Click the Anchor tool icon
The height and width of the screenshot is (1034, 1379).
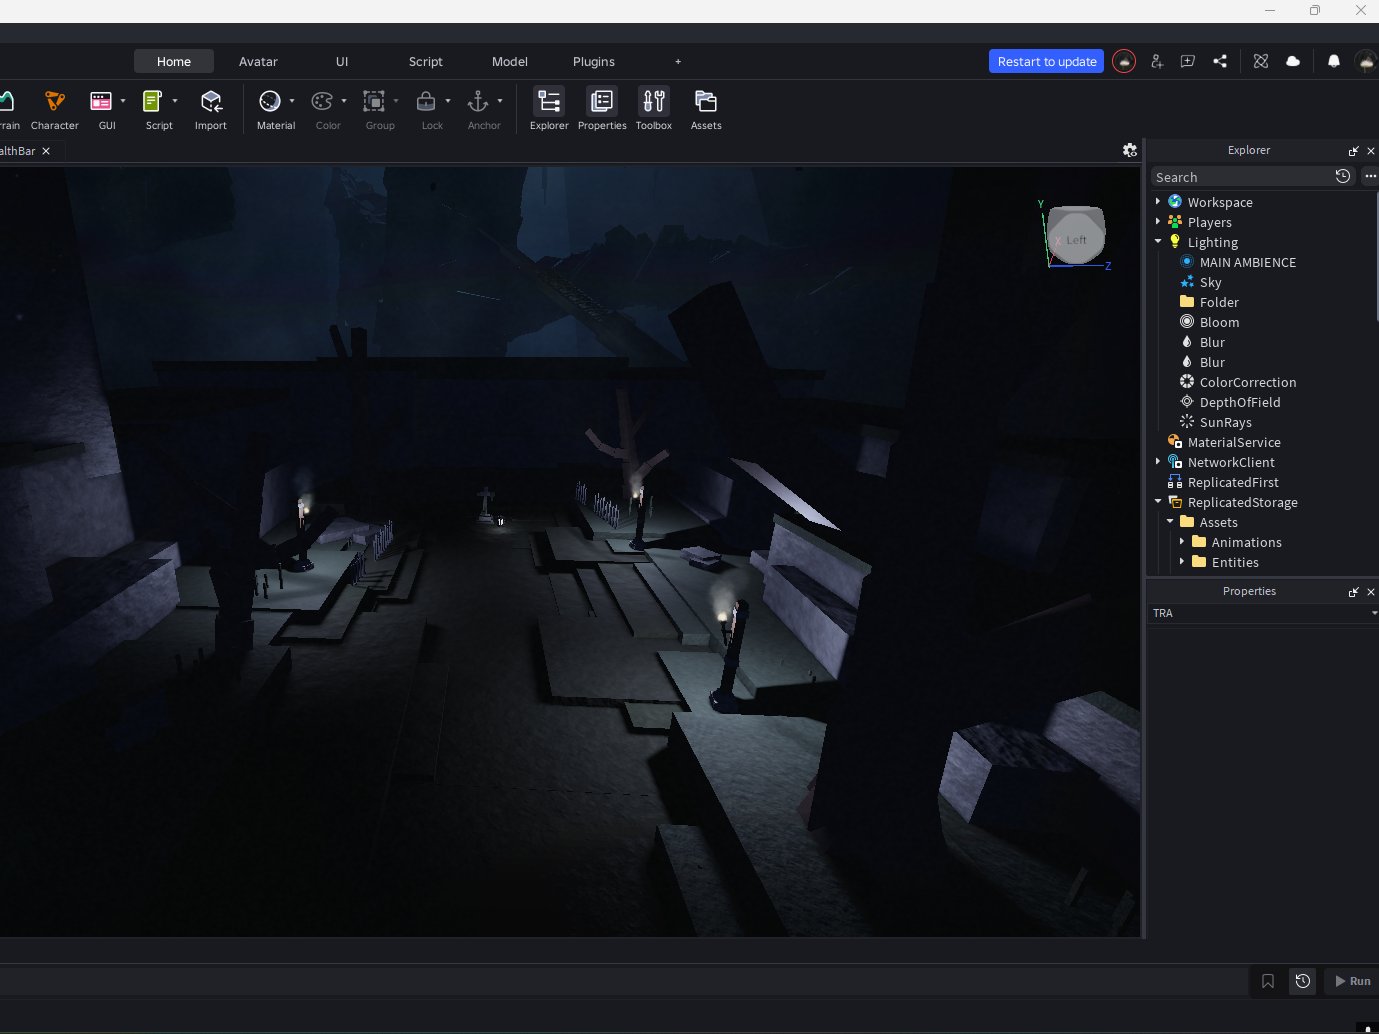[x=478, y=101]
